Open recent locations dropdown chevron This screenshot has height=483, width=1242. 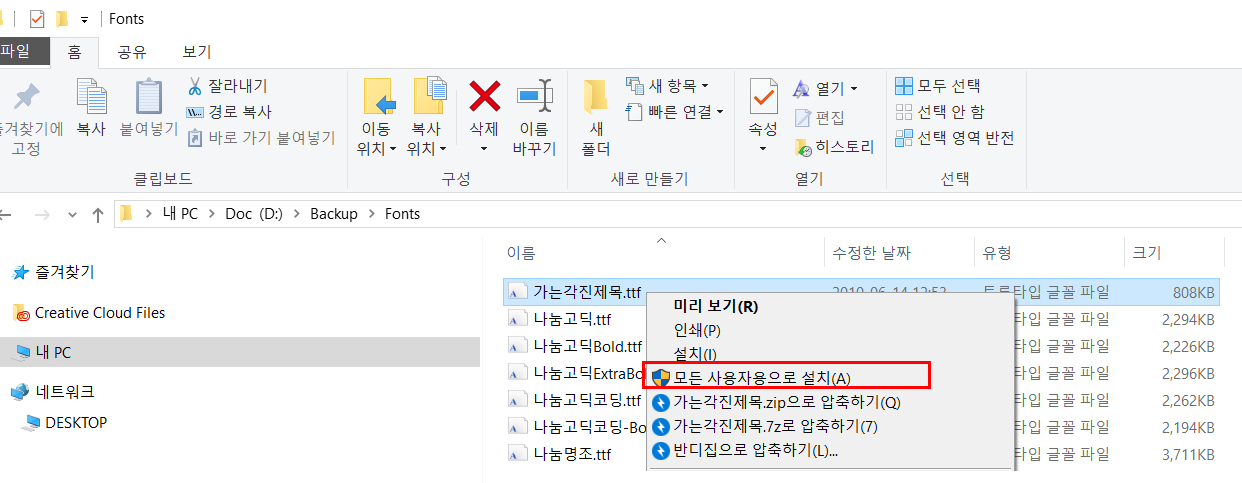click(x=72, y=214)
